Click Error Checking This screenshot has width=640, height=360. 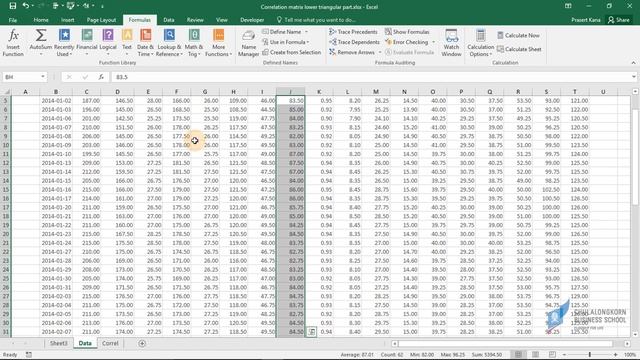coord(406,42)
